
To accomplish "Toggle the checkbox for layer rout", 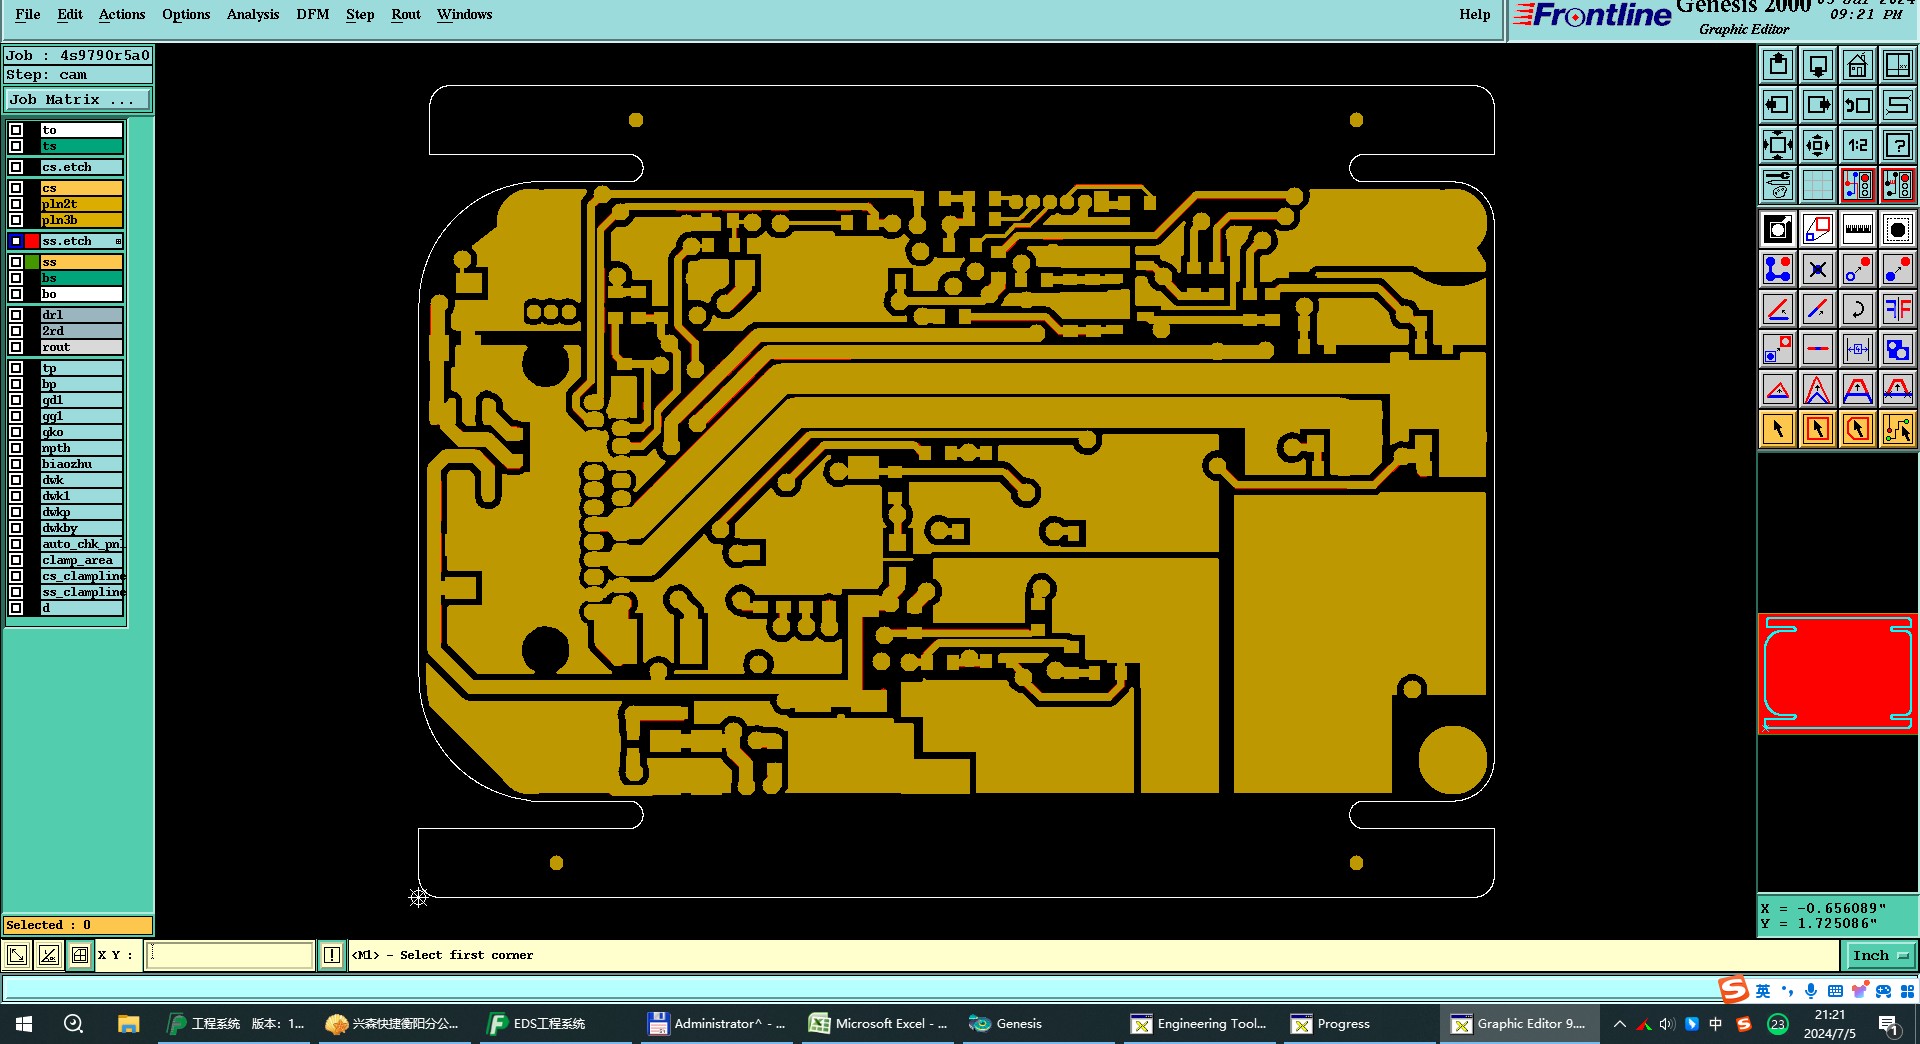I will [16, 347].
